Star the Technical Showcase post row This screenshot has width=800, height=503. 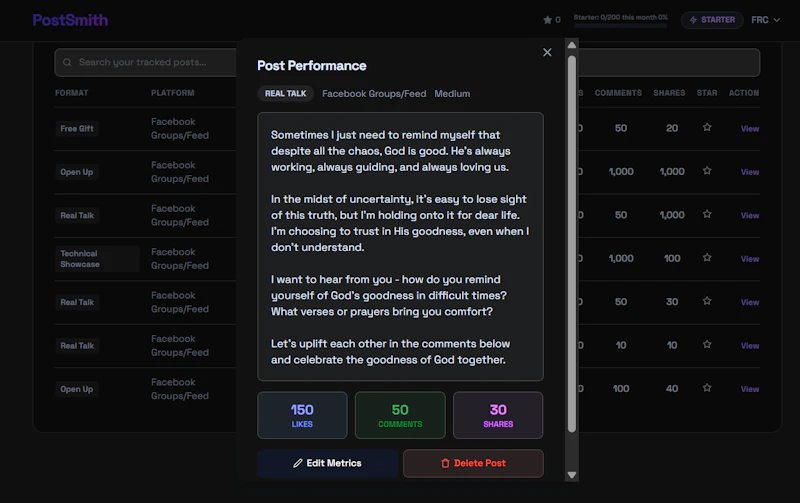(707, 258)
